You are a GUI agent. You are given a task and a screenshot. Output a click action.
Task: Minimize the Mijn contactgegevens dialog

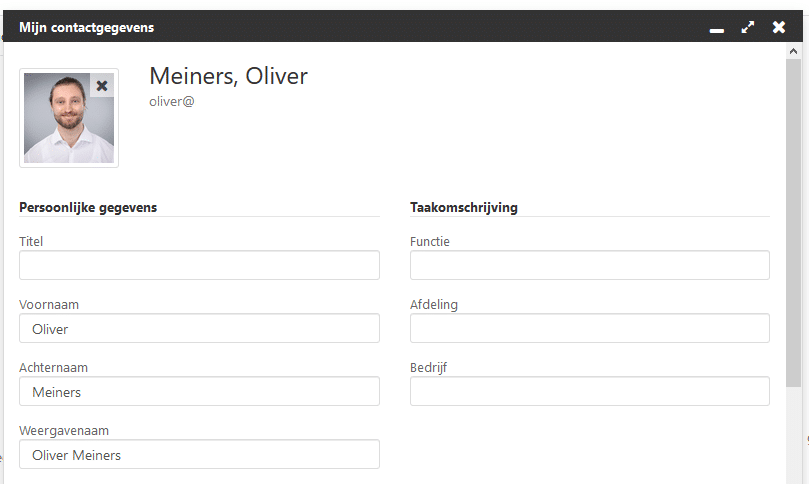pyautogui.click(x=716, y=28)
